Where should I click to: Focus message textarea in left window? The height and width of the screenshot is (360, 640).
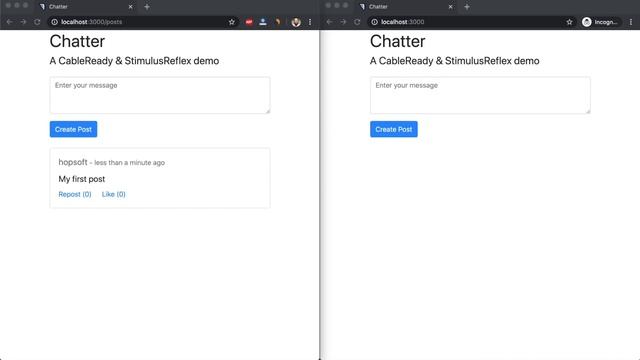coord(160,95)
